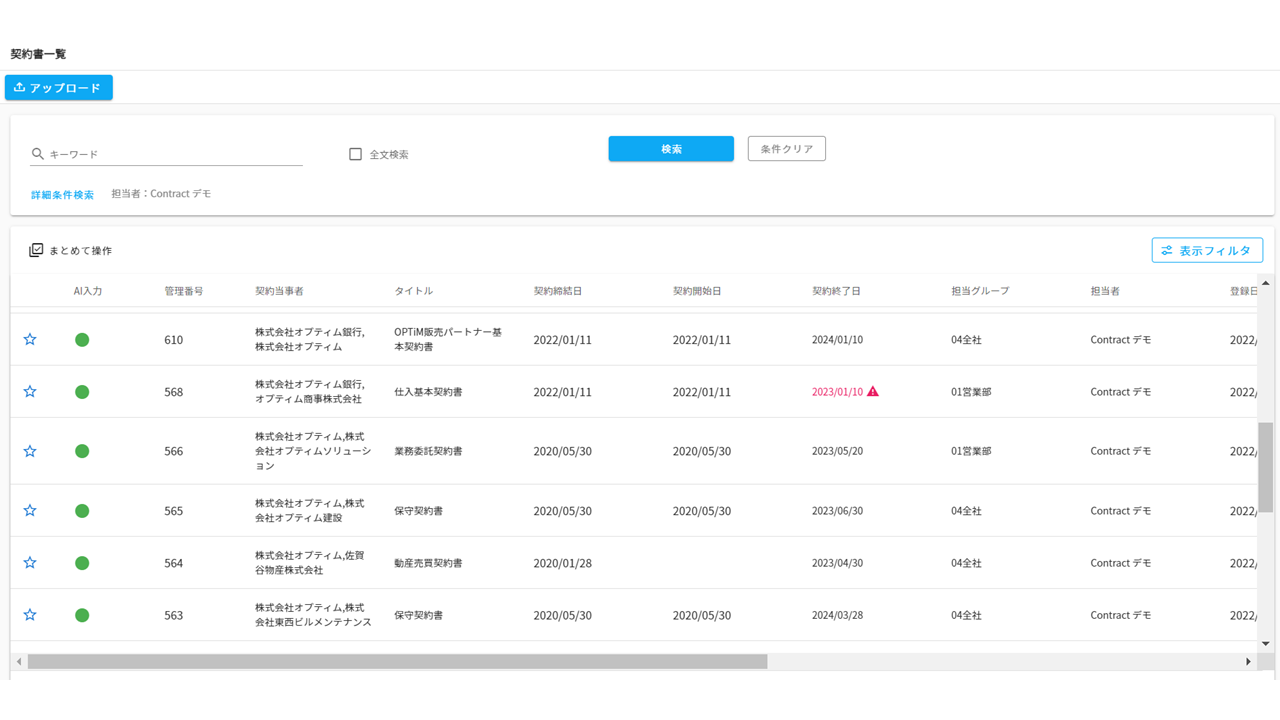1280x720 pixels.
Task: Favorite contract 568 with its star
Action: (x=30, y=392)
